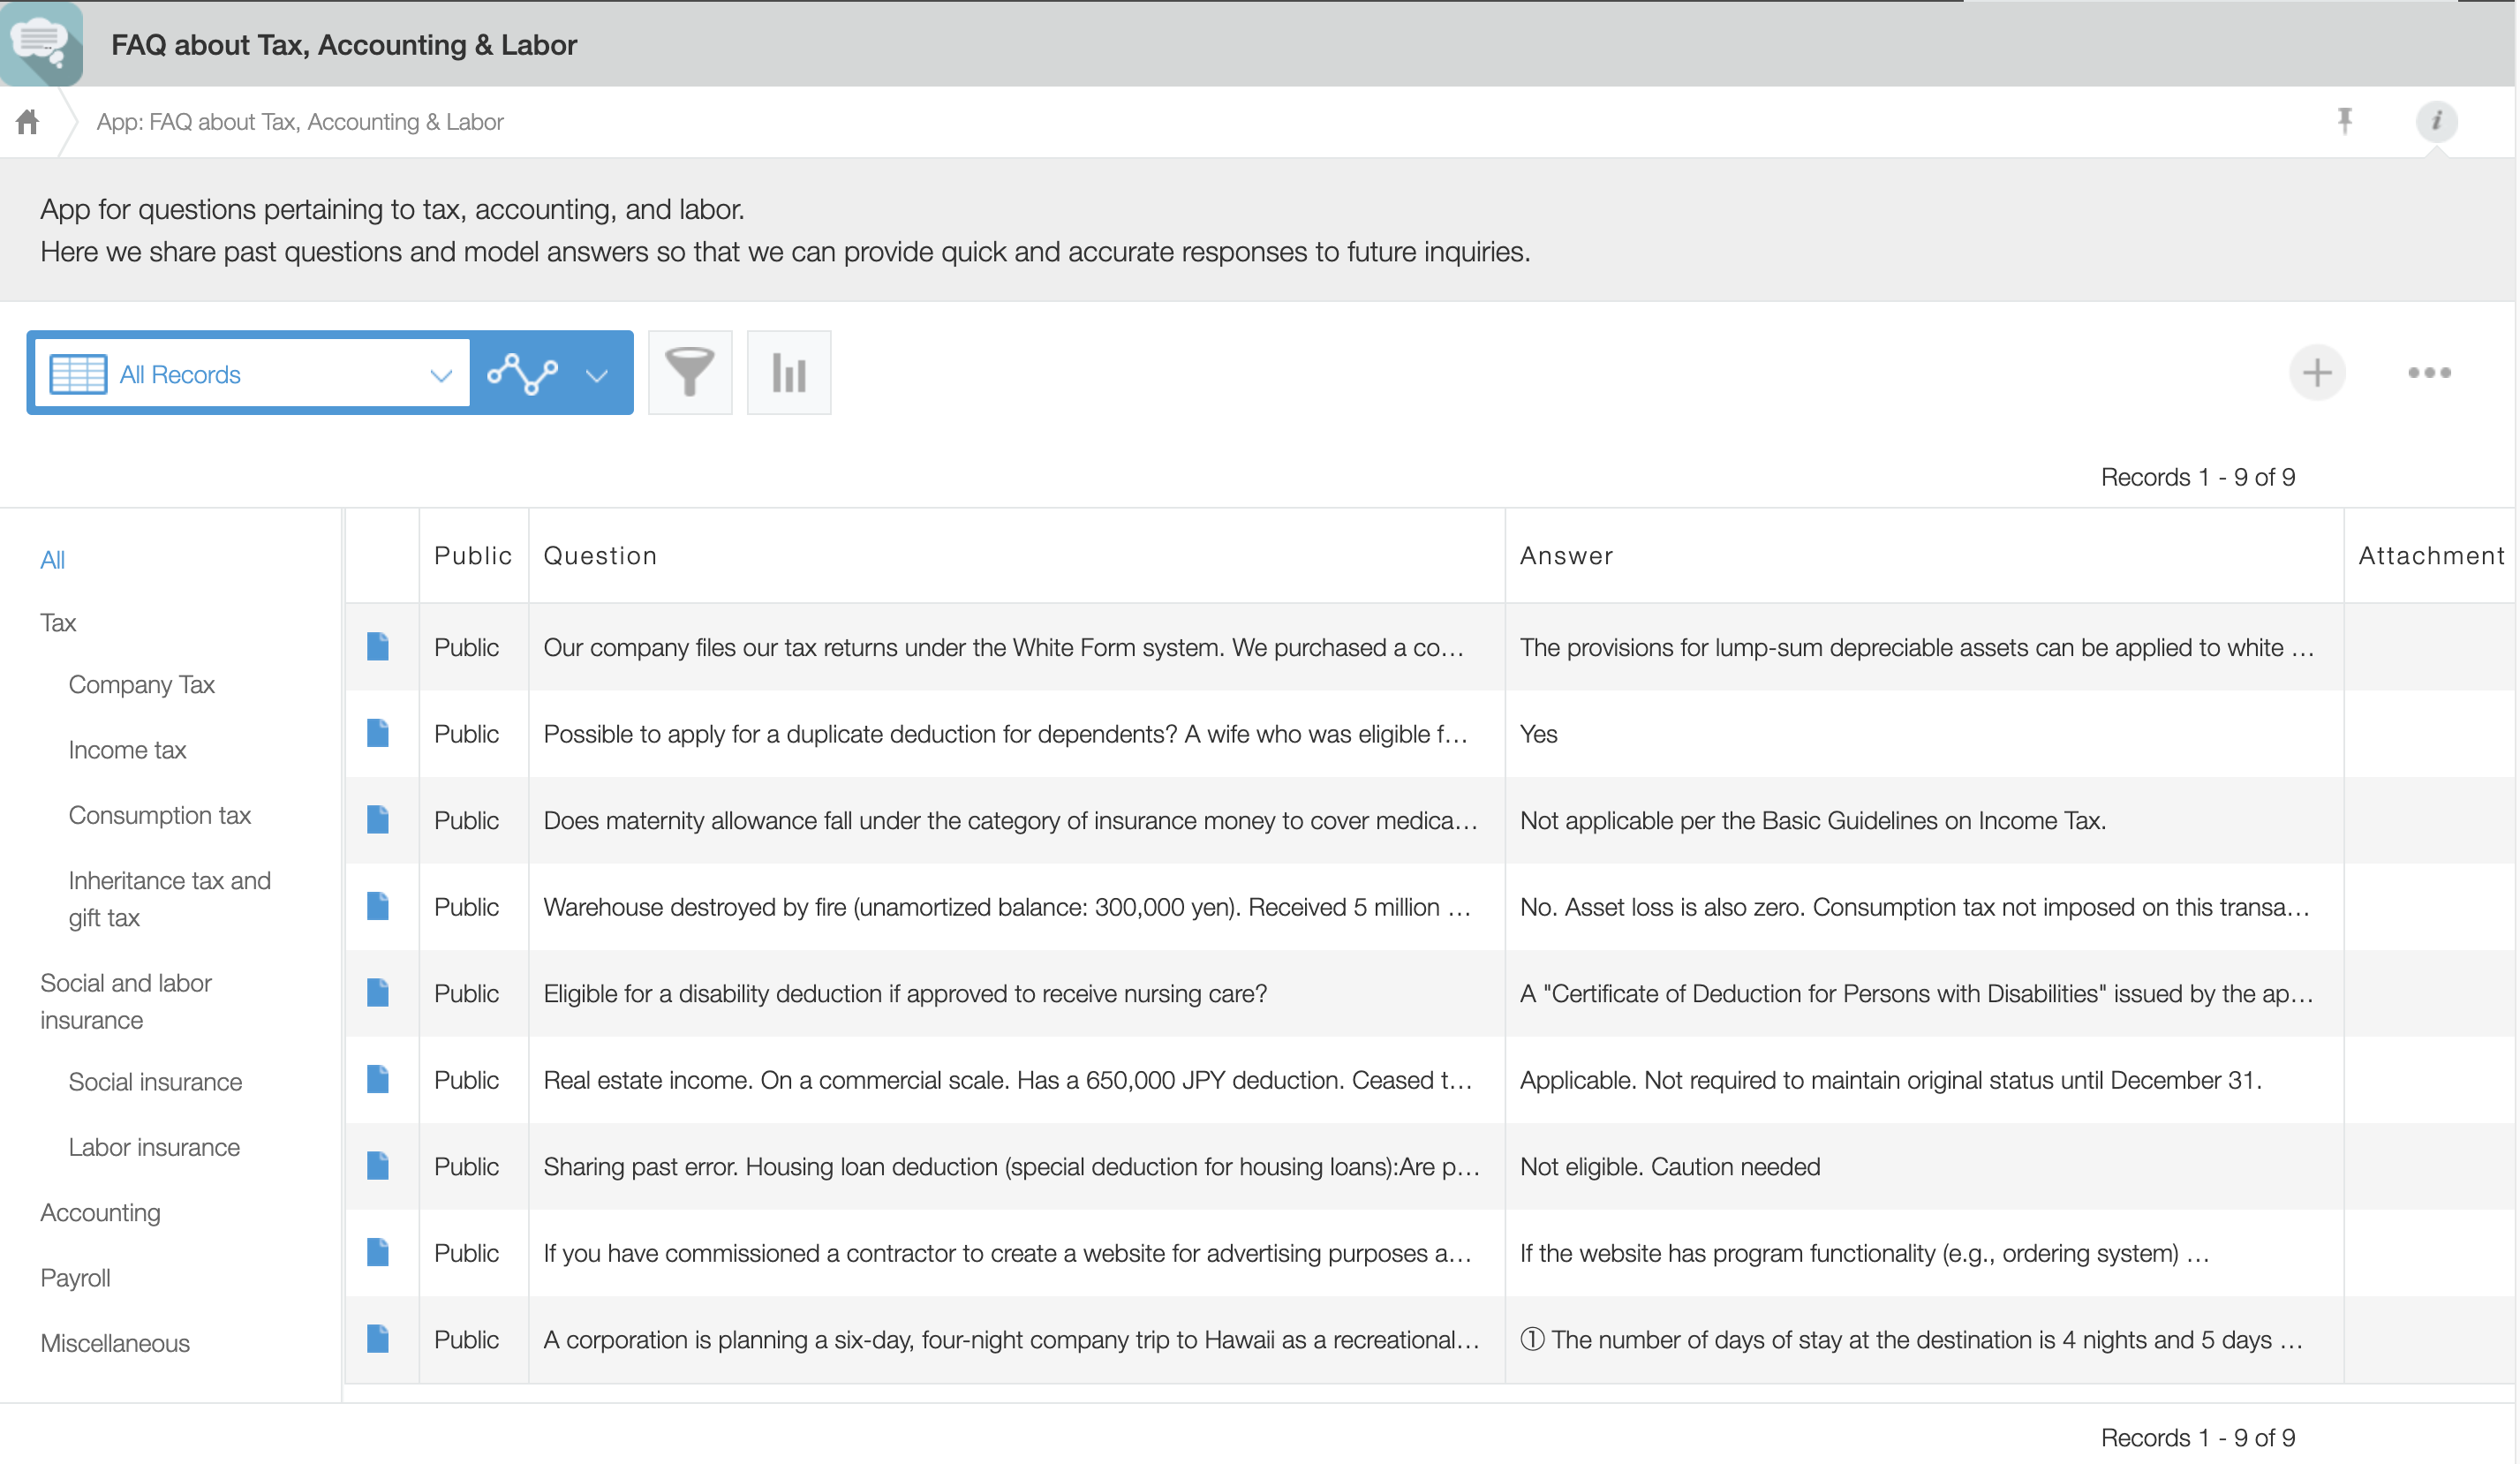Select the Payroll category

tap(75, 1278)
